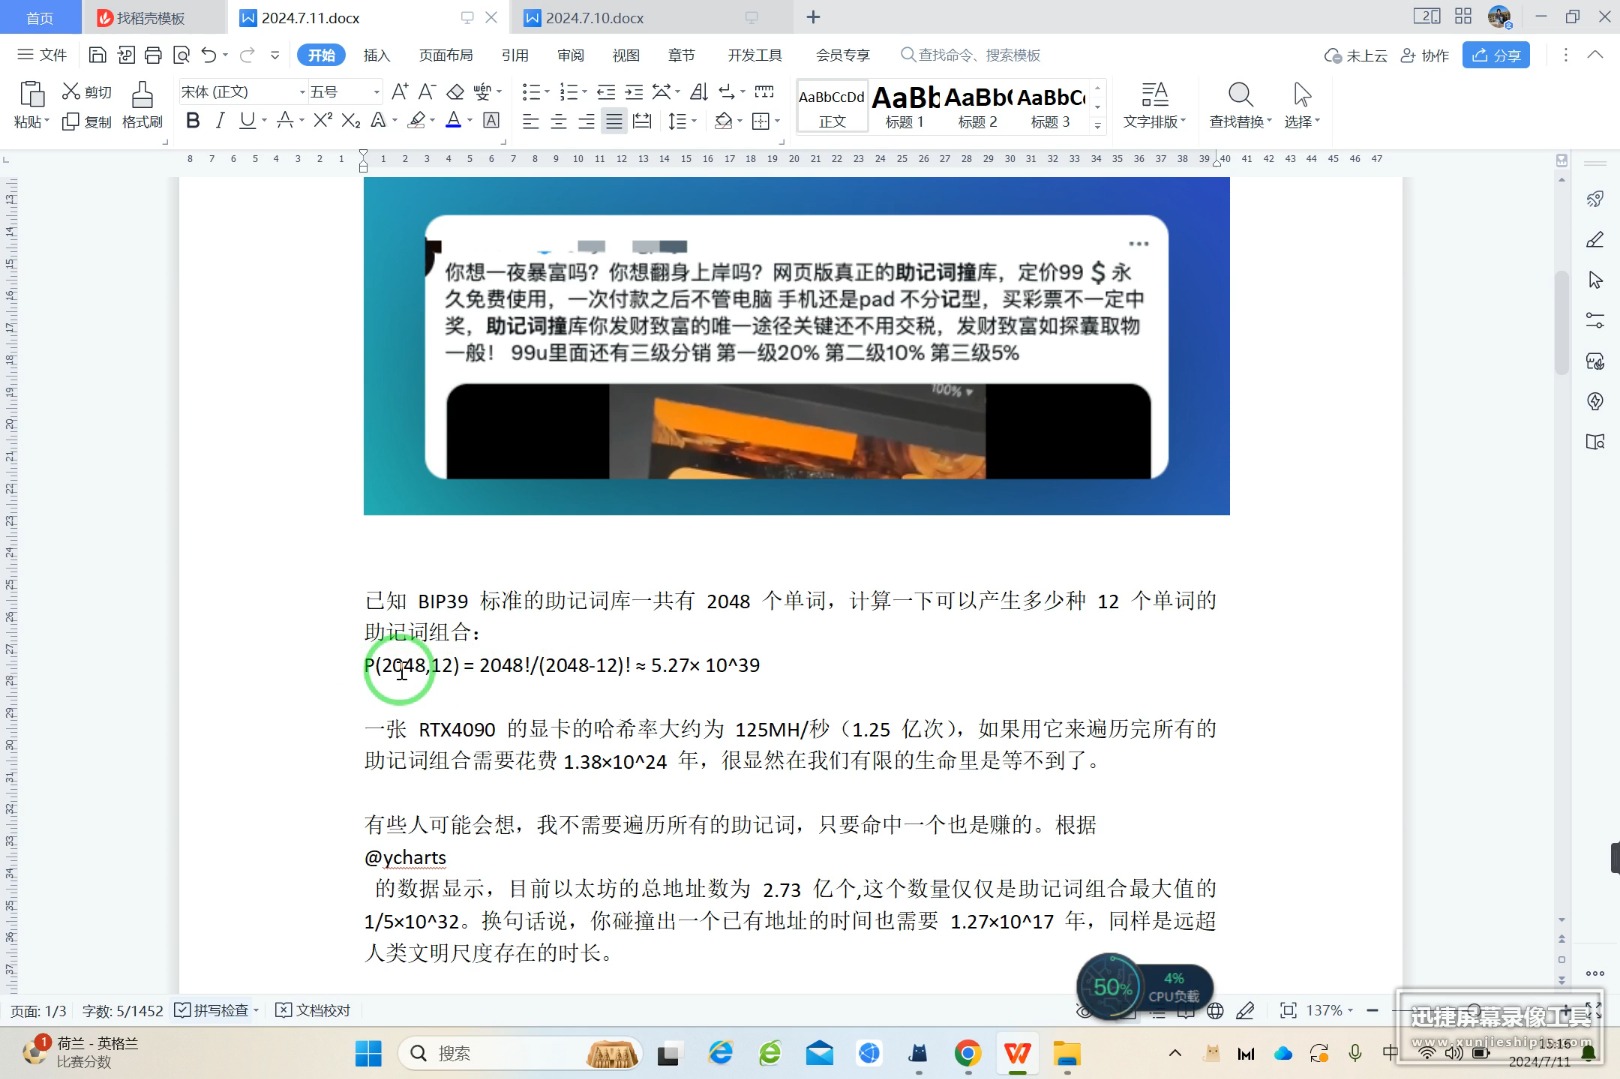The height and width of the screenshot is (1079, 1620).
Task: Click the Share (分享) button
Action: 1496,55
